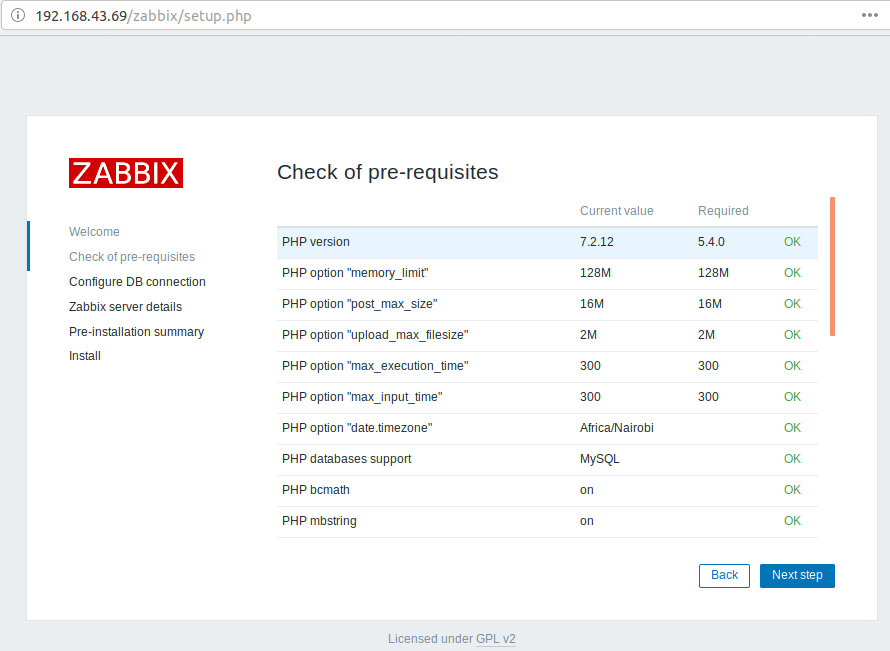Click the OK status for PHP version

click(x=792, y=242)
